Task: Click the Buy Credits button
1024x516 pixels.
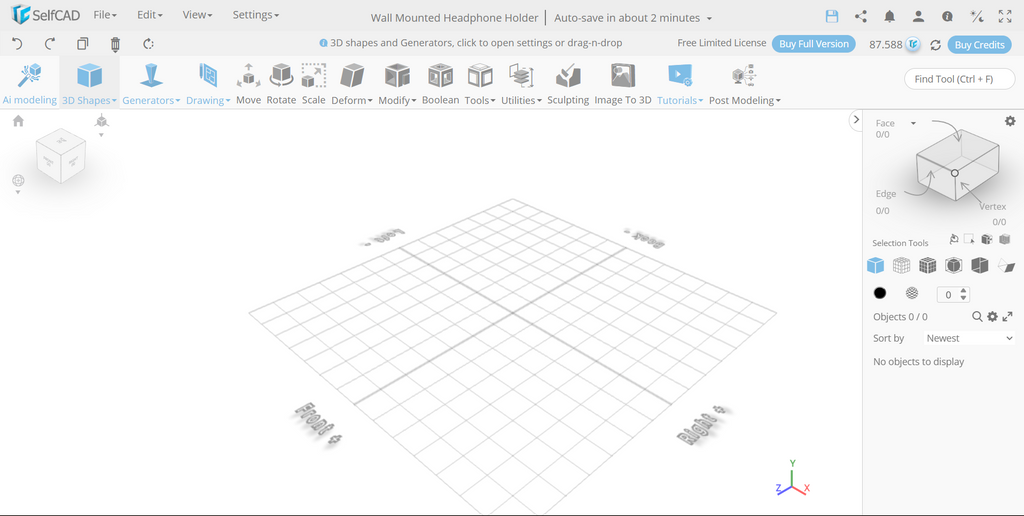Action: (x=979, y=44)
